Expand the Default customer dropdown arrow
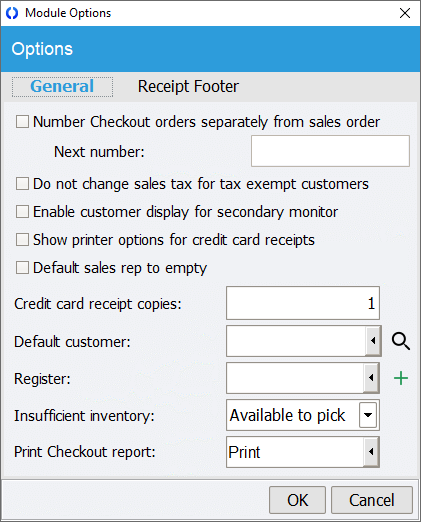Viewport: 421px width, 522px height. (x=373, y=341)
